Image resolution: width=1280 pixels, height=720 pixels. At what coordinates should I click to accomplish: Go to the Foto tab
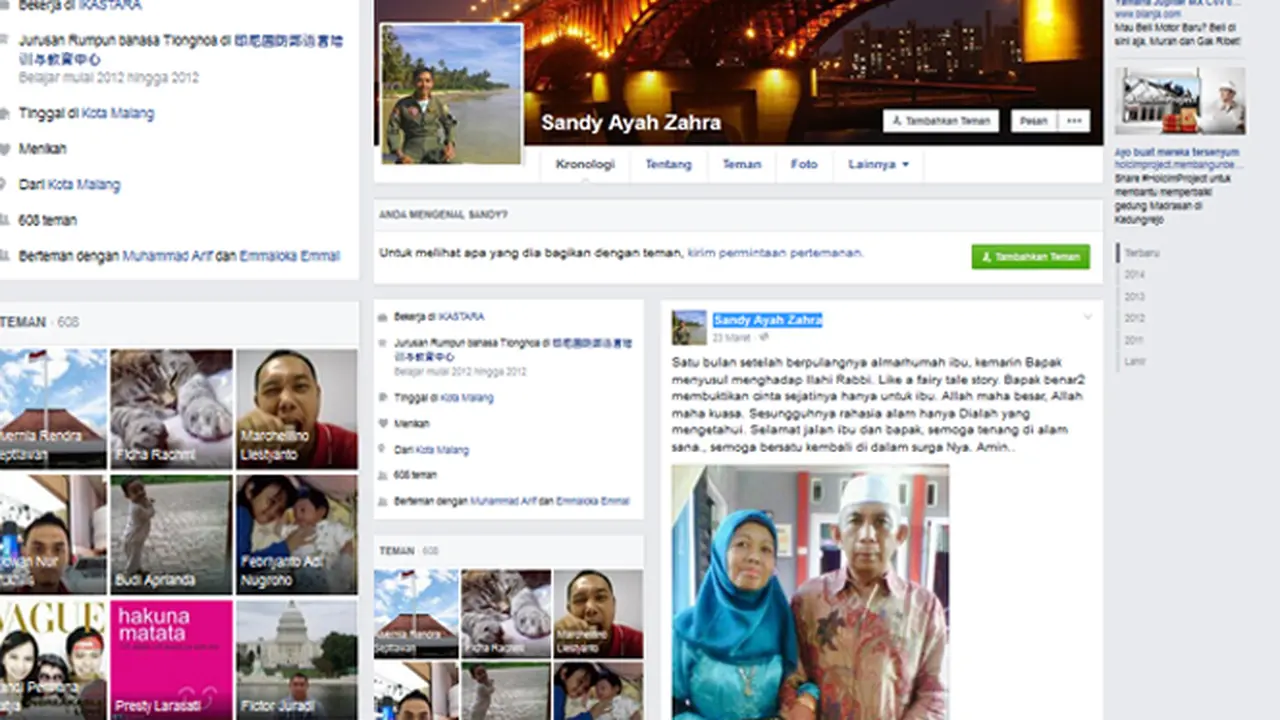click(x=804, y=165)
